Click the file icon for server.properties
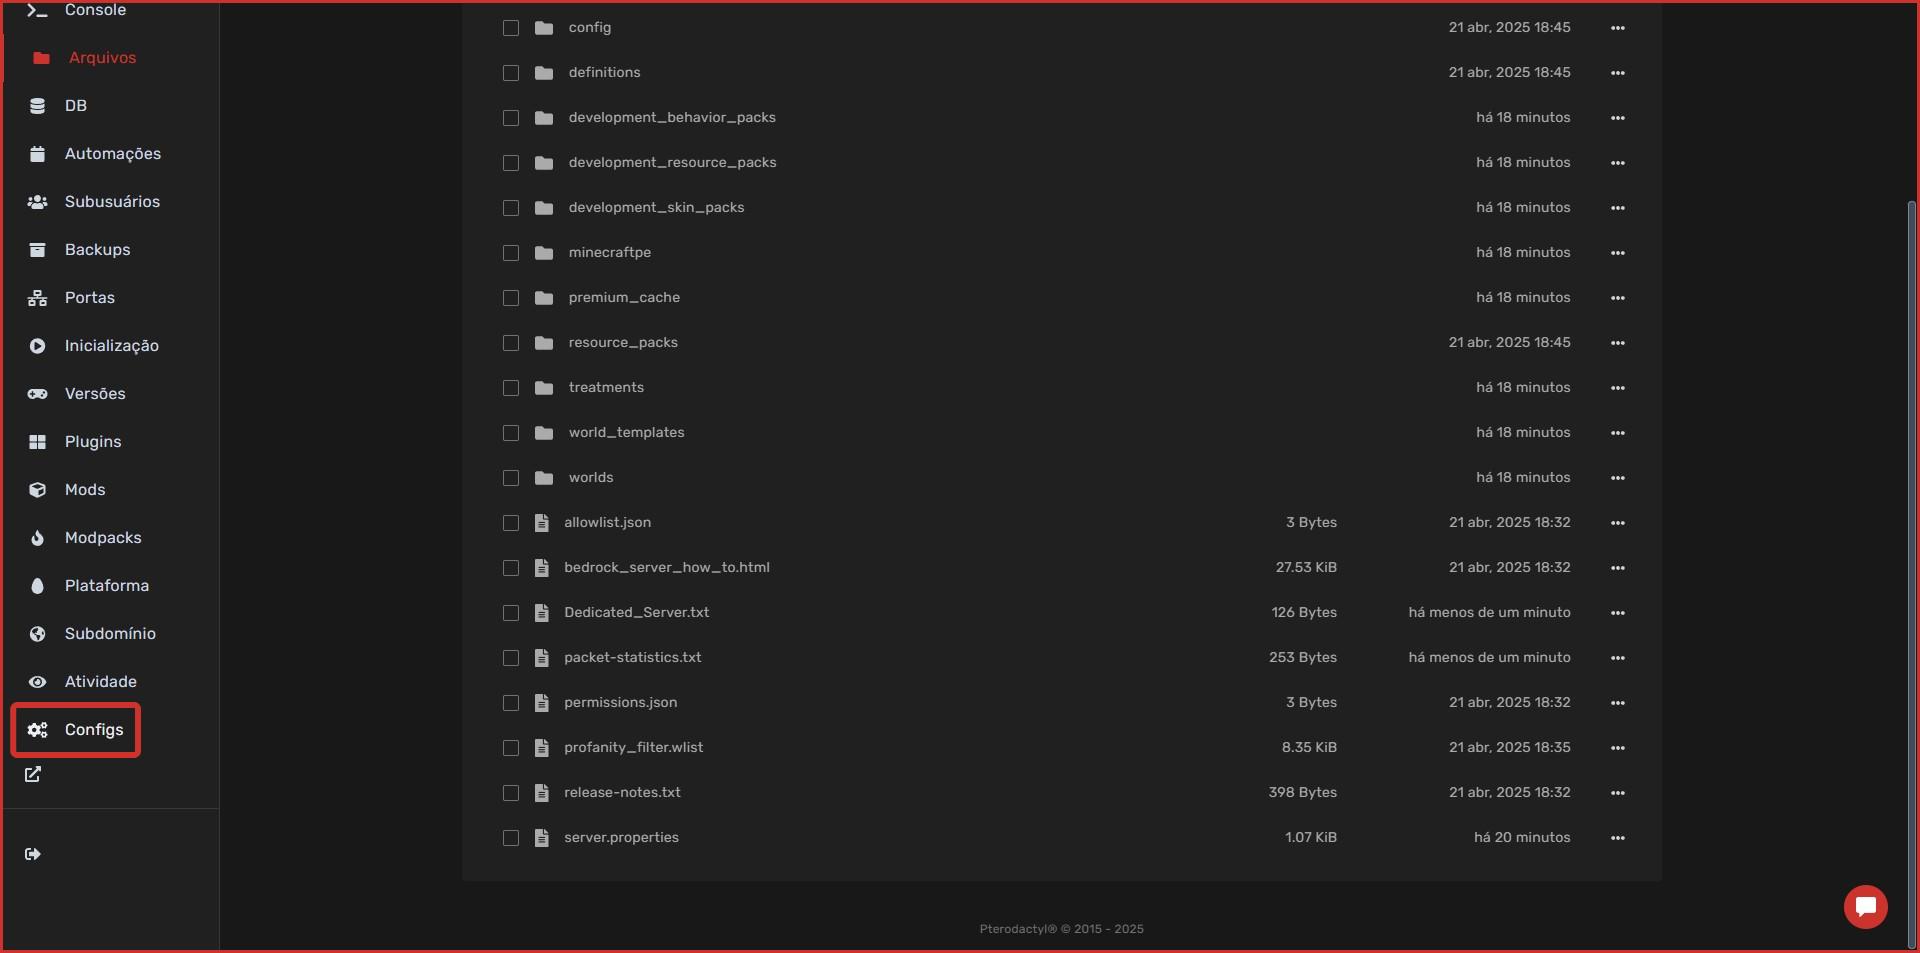Screen dimensions: 1920x953 pos(542,838)
